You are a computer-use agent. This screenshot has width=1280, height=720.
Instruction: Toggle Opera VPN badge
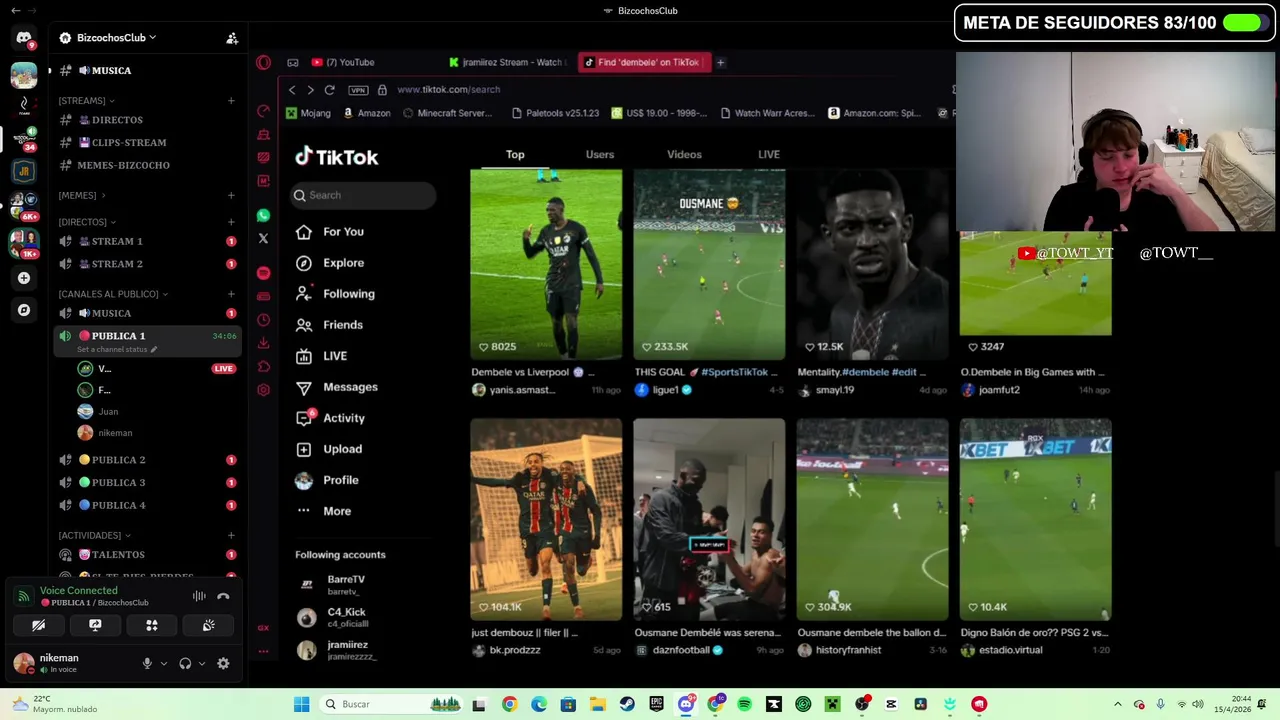pyautogui.click(x=358, y=90)
